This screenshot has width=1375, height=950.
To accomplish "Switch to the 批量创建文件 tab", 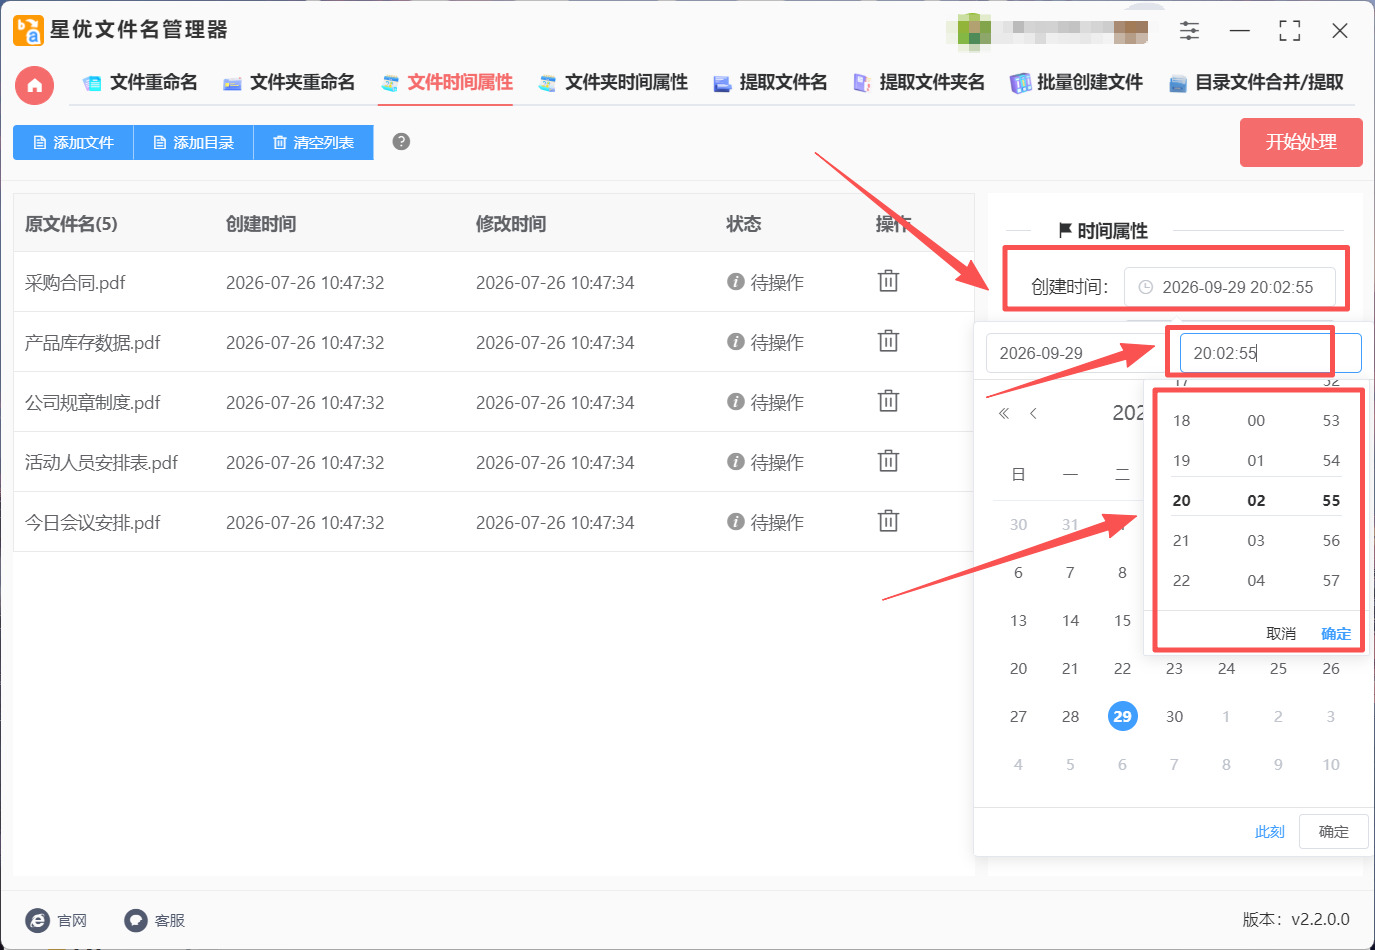I will click(1077, 82).
